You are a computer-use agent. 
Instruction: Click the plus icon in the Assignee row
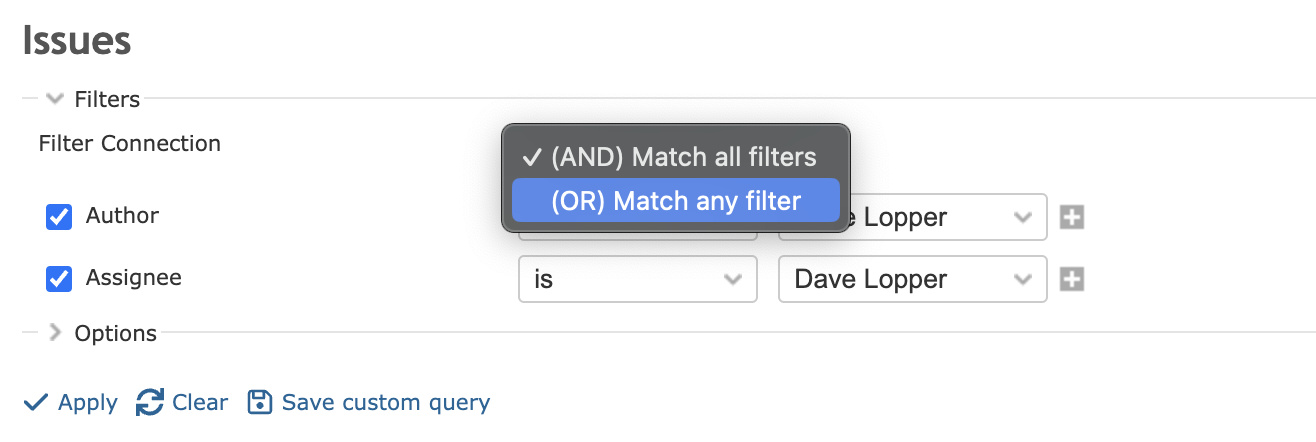tap(1072, 279)
